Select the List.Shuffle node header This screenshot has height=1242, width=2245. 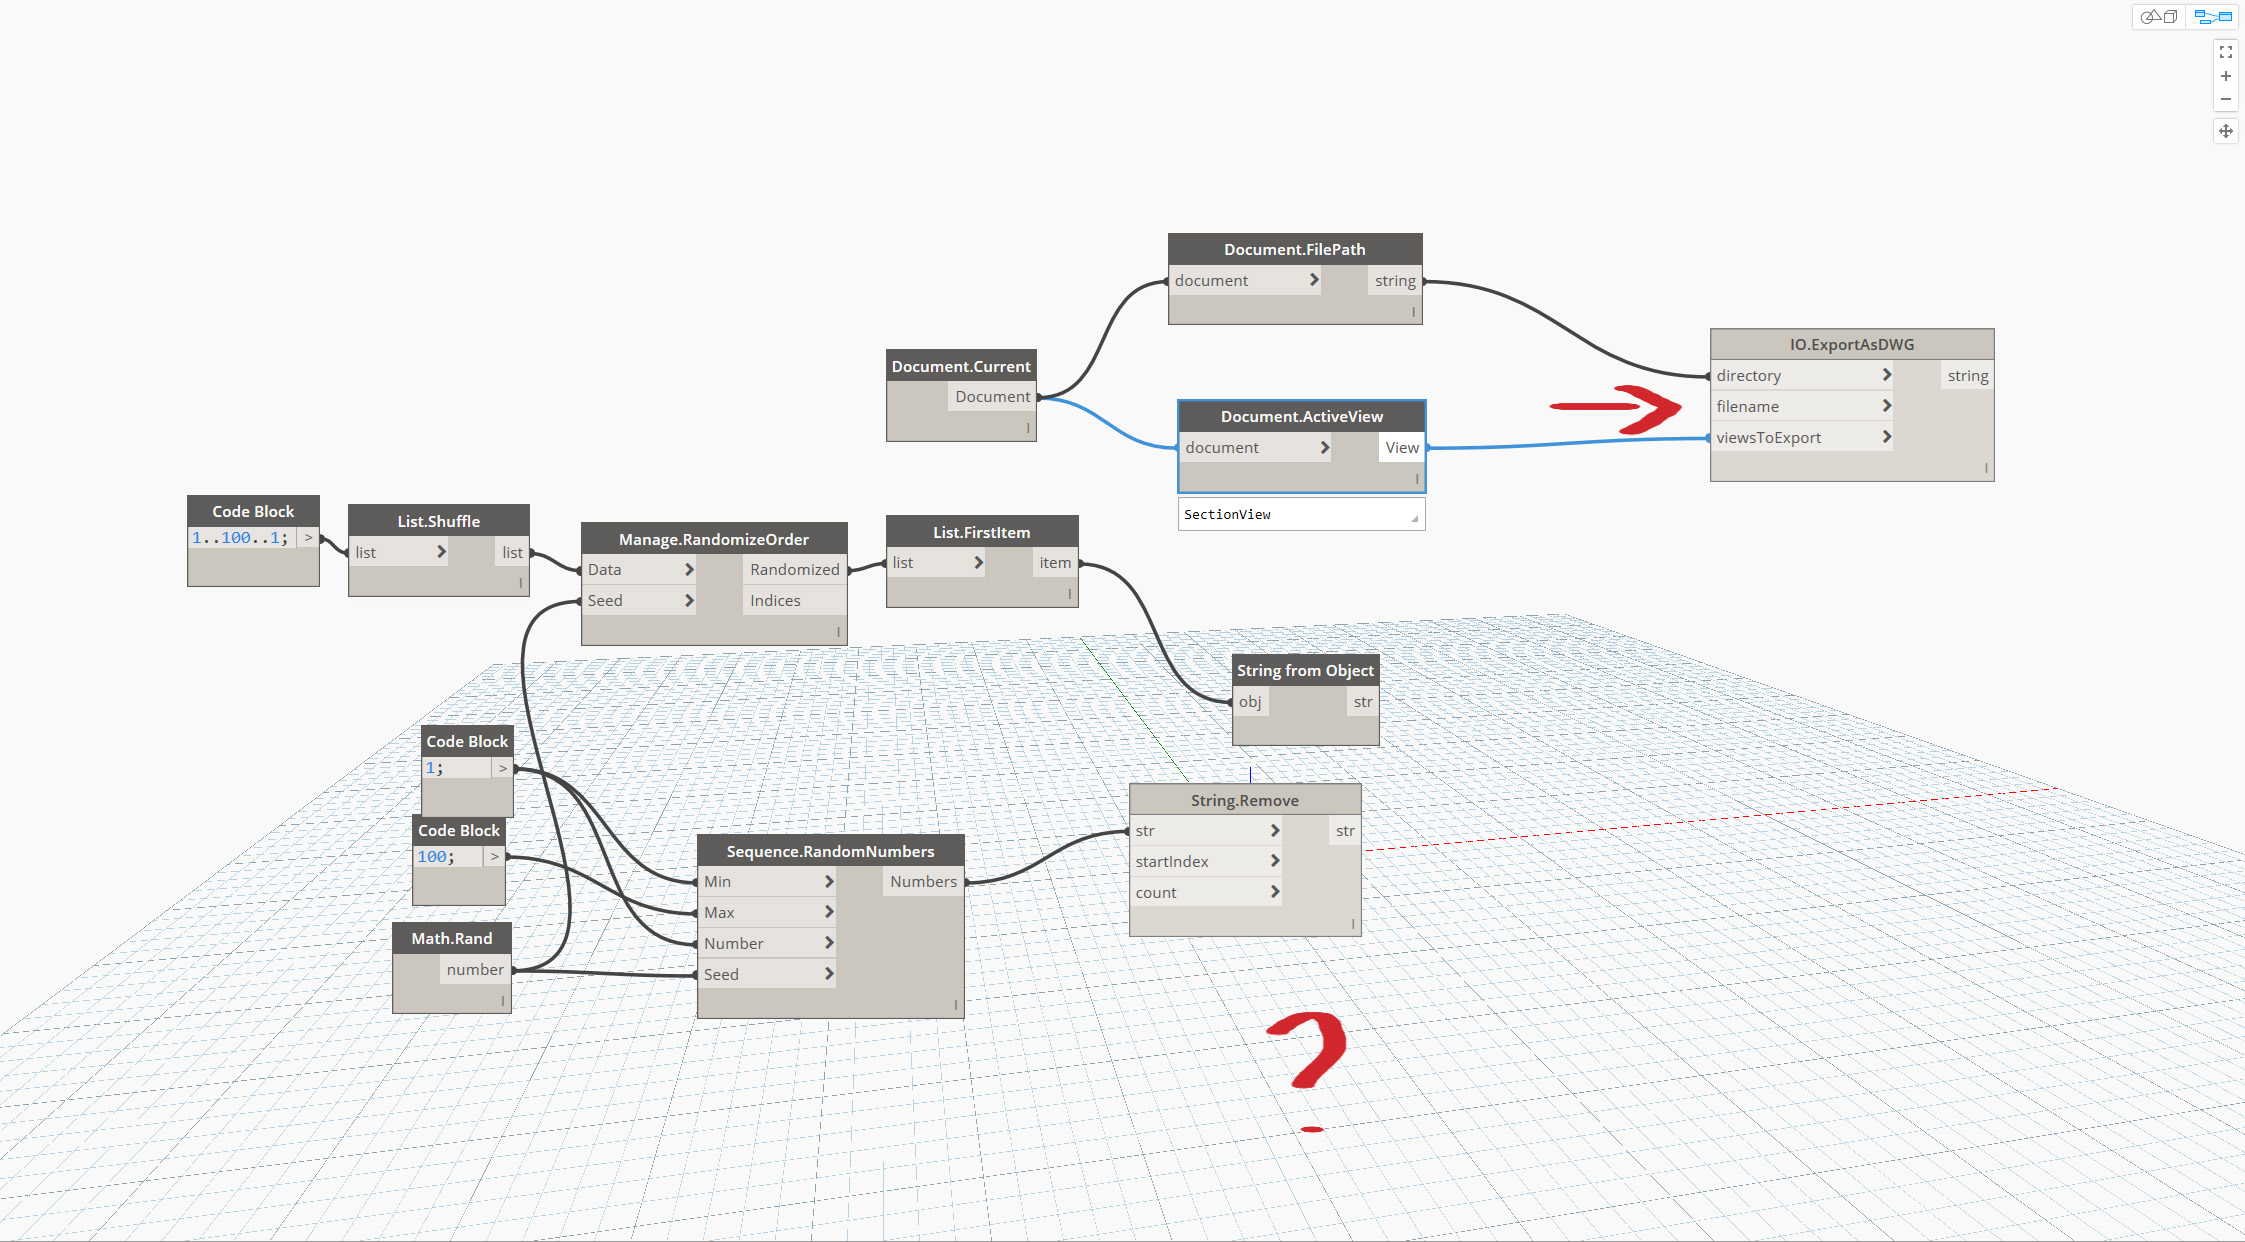click(439, 521)
